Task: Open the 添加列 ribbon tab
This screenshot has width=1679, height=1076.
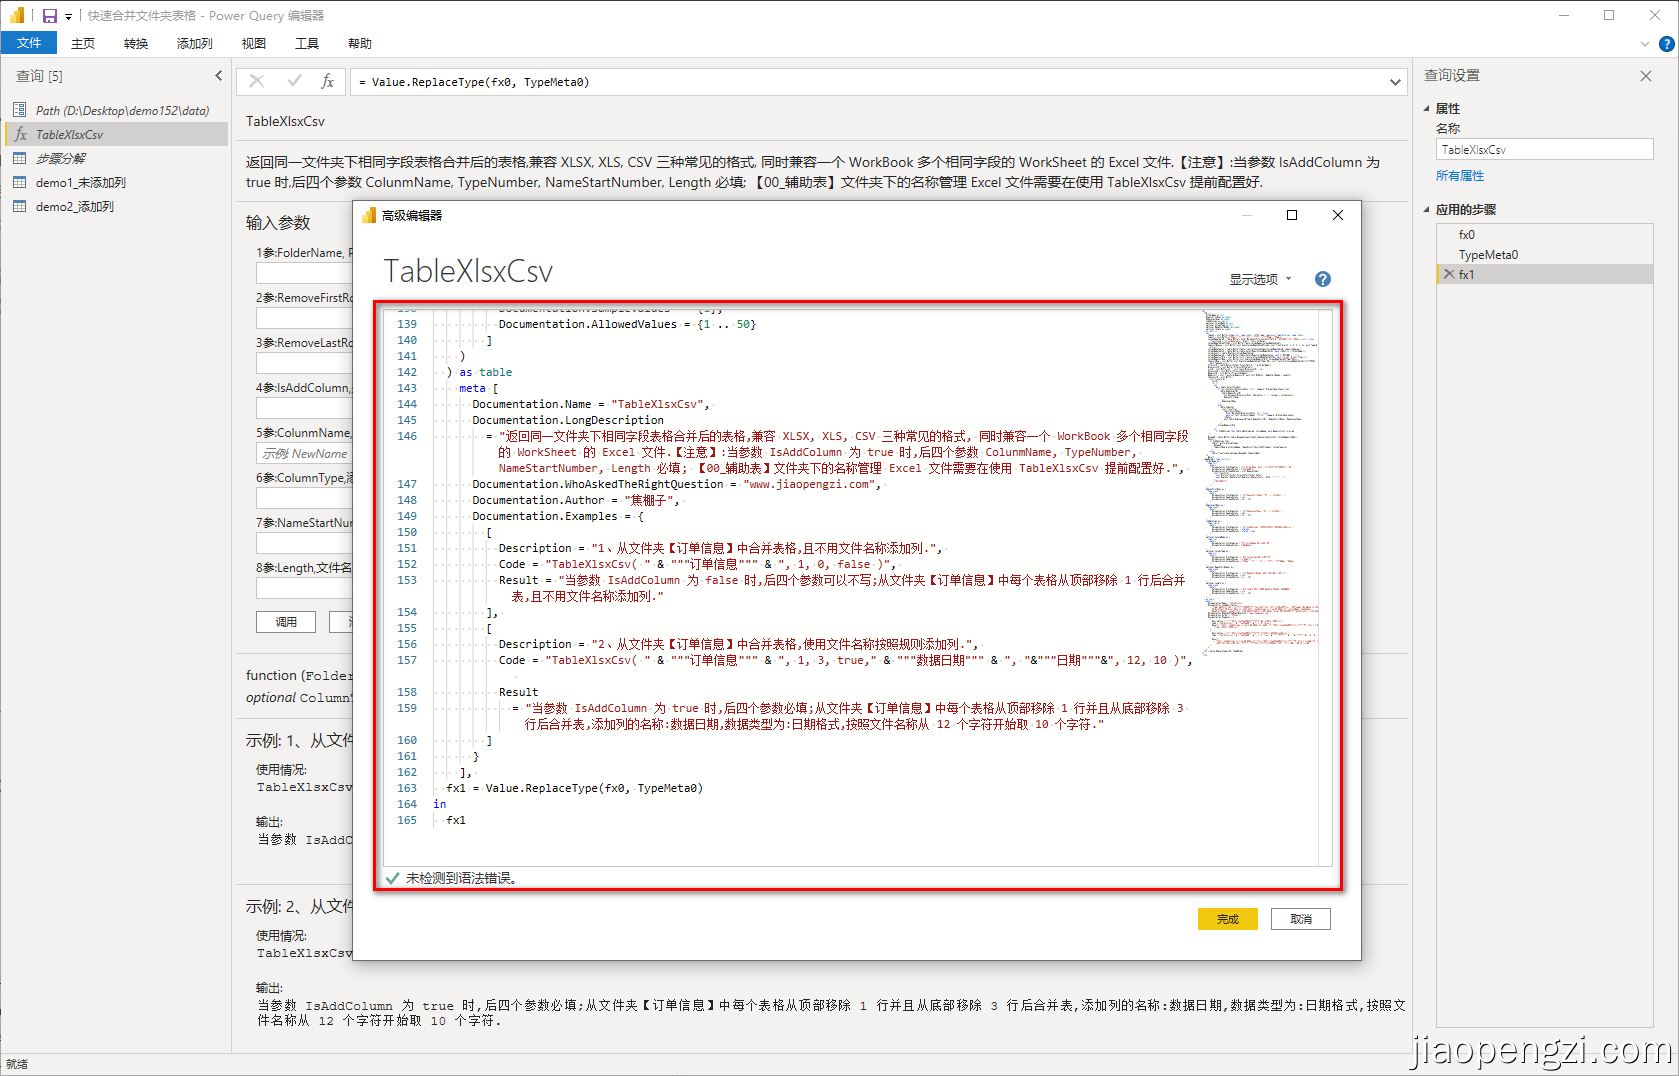Action: point(194,43)
